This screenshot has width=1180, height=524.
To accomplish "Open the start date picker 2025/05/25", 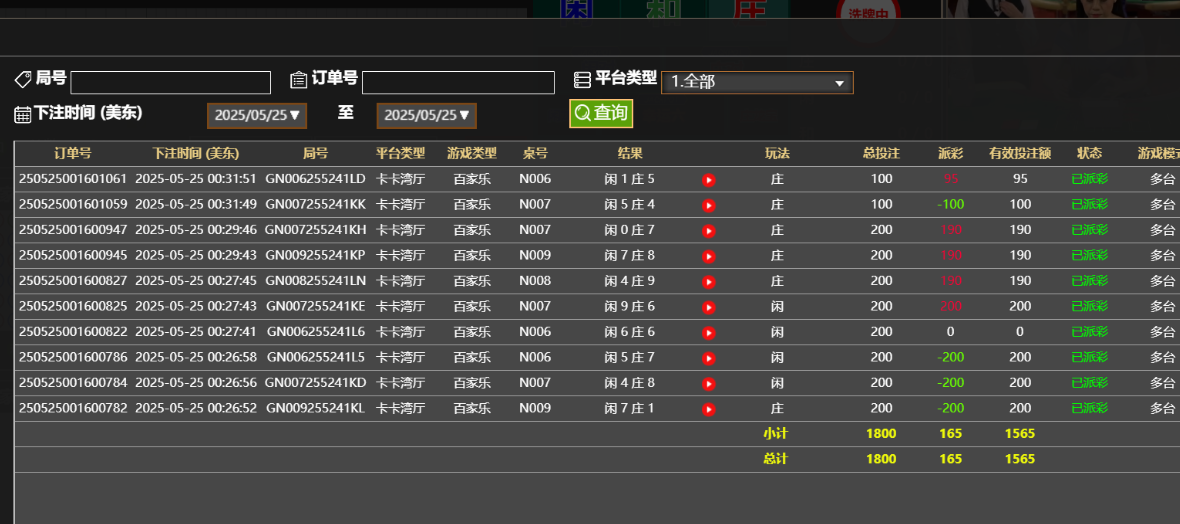I will pos(257,115).
